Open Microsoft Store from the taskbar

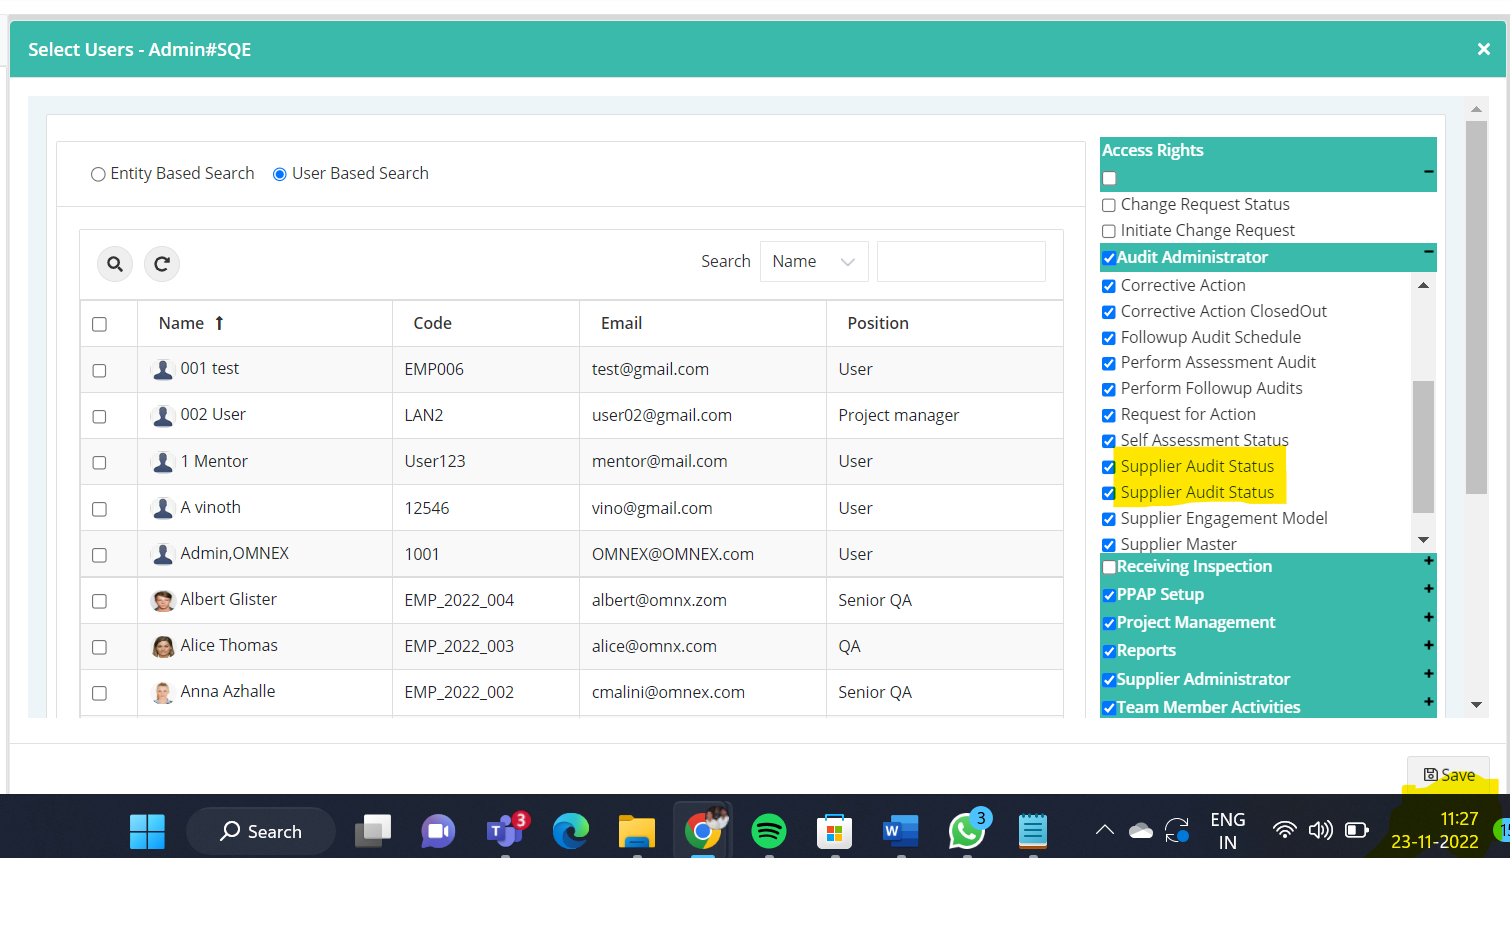(x=834, y=831)
